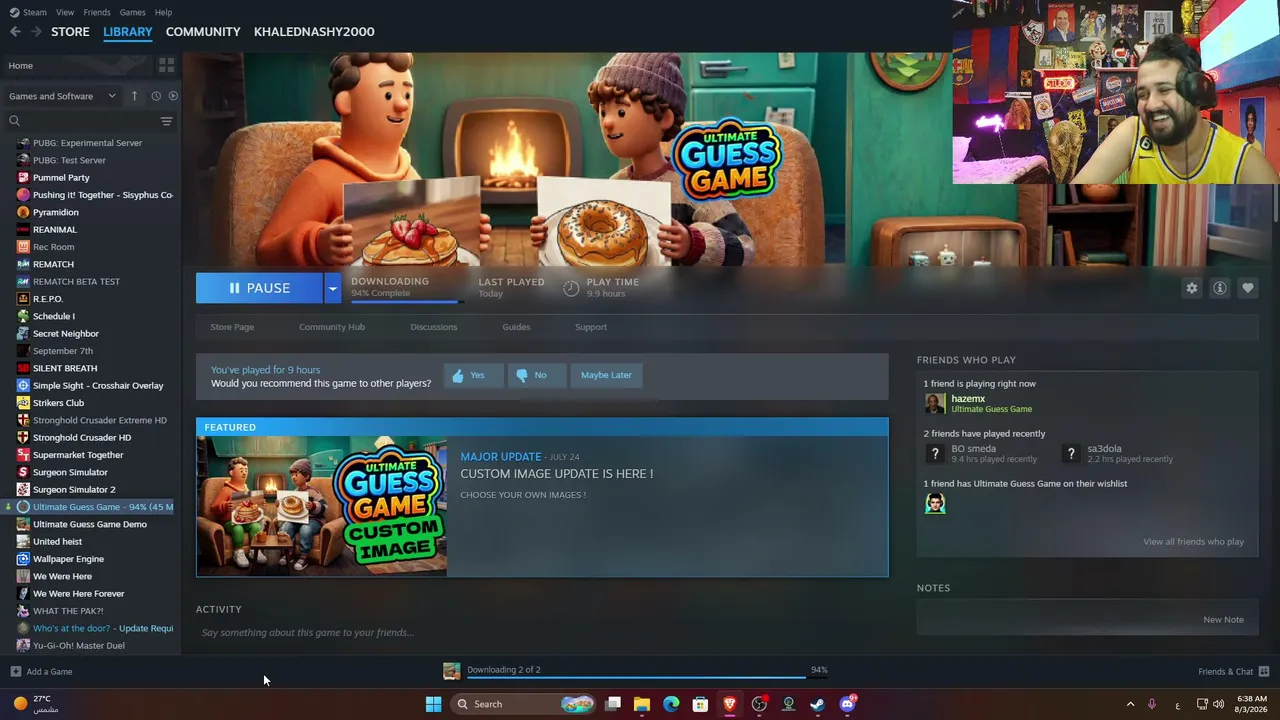Open game settings gear icon
The height and width of the screenshot is (720, 1280).
point(1191,288)
